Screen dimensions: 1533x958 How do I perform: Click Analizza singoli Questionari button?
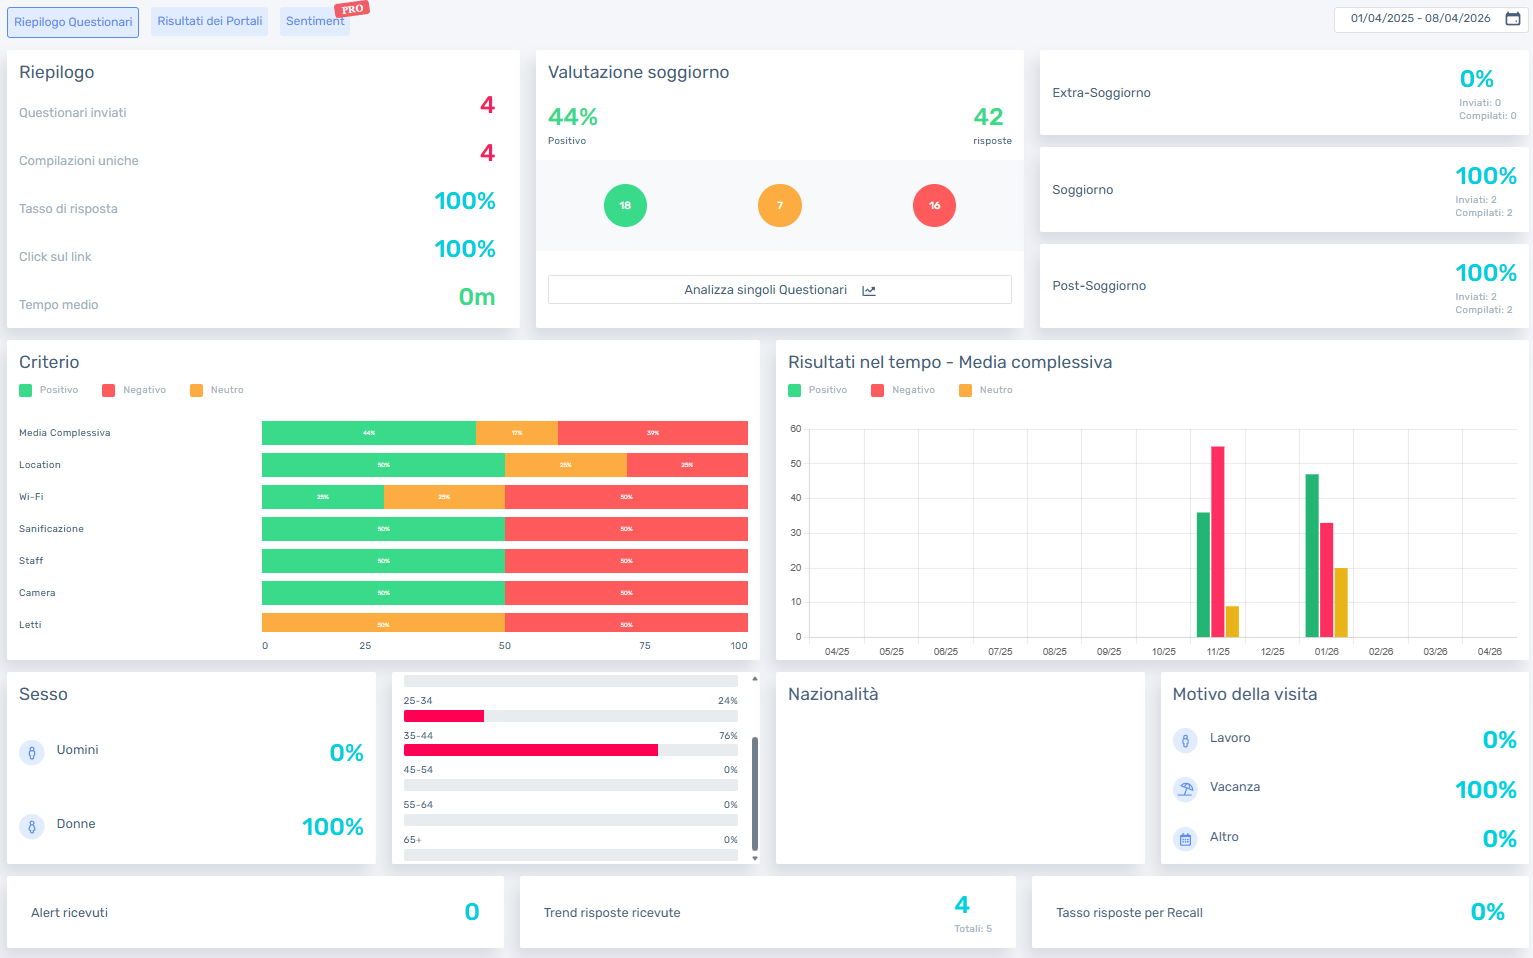pyautogui.click(x=780, y=290)
